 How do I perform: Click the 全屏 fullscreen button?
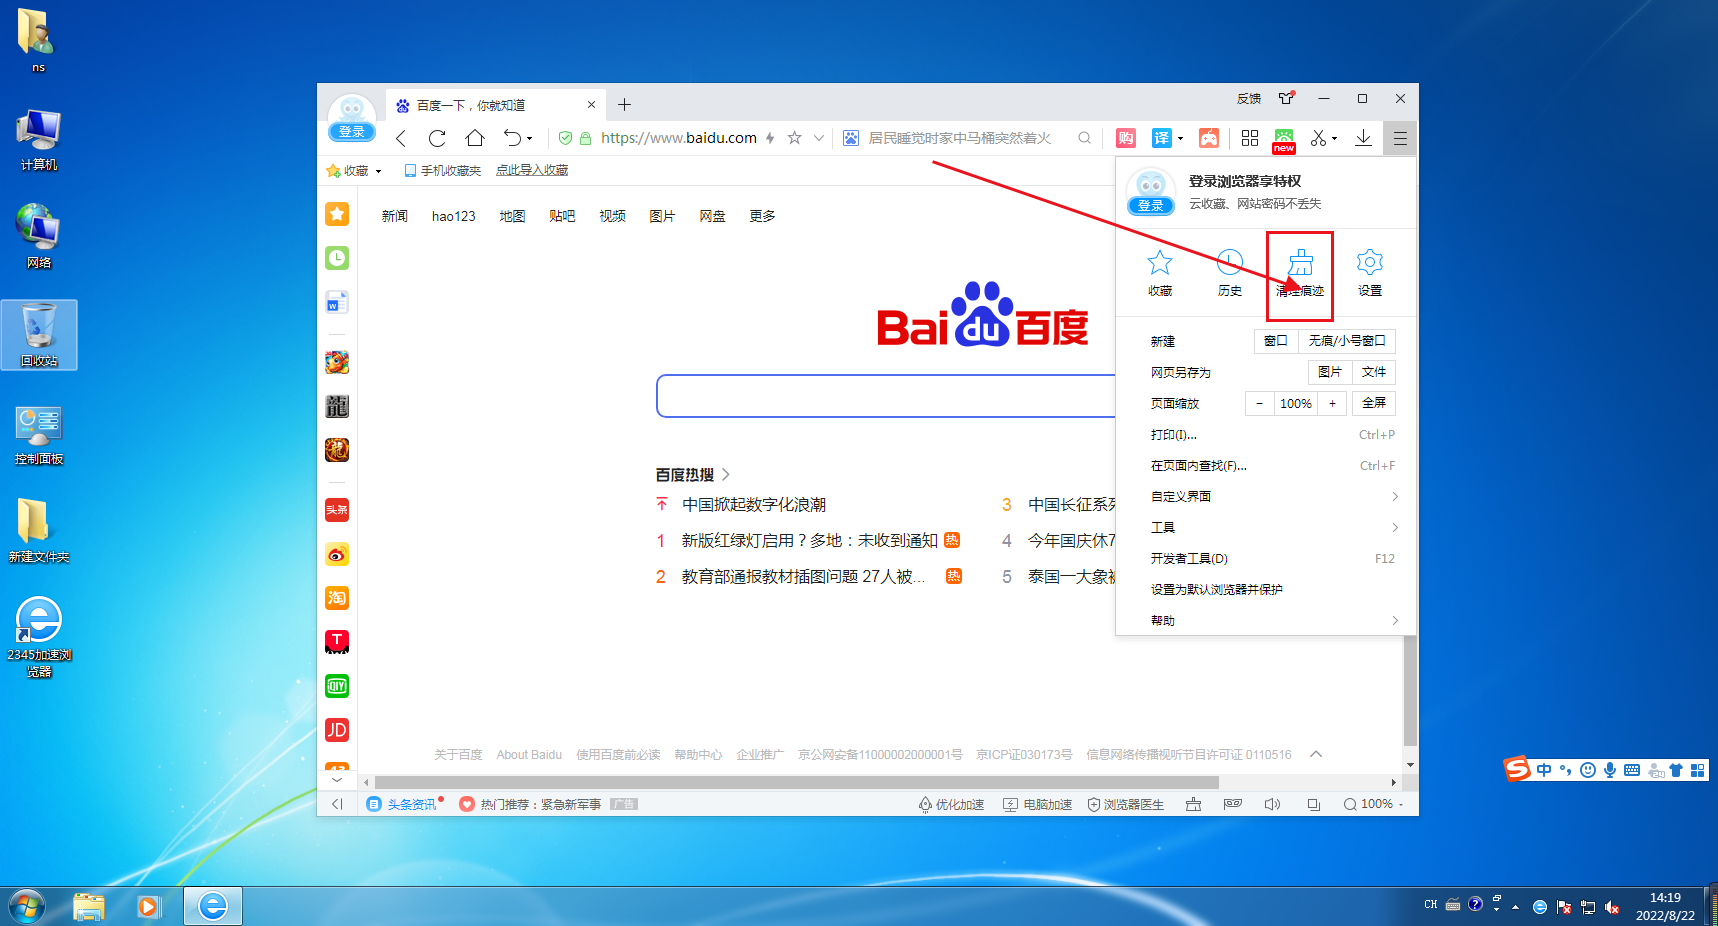pos(1374,403)
